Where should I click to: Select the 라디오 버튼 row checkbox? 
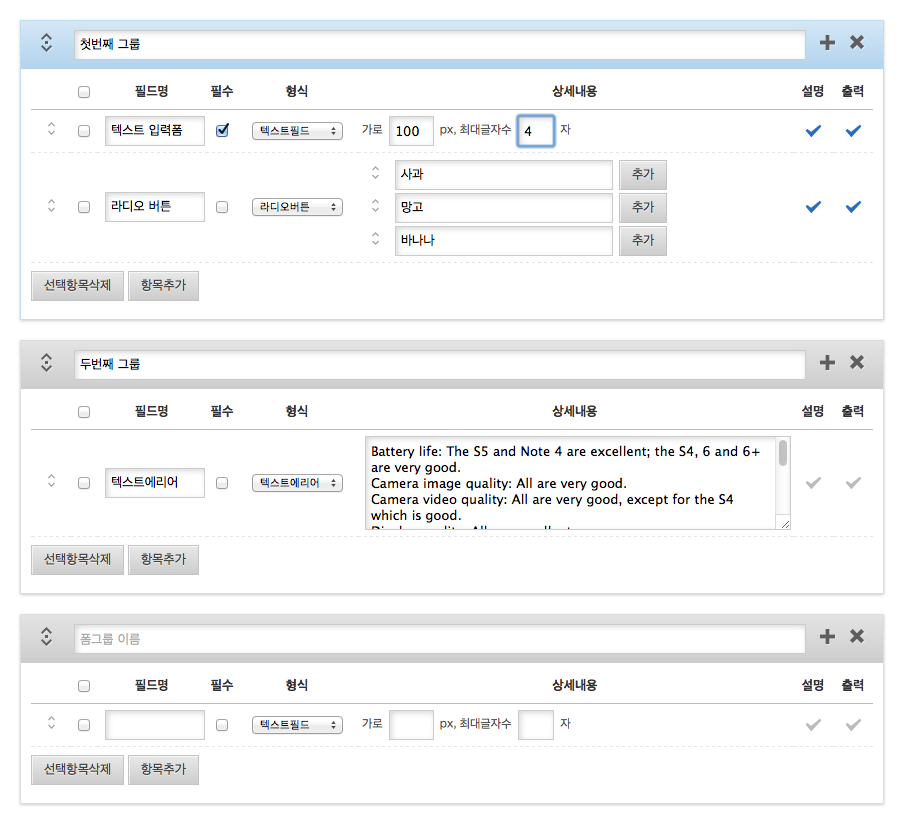[84, 207]
